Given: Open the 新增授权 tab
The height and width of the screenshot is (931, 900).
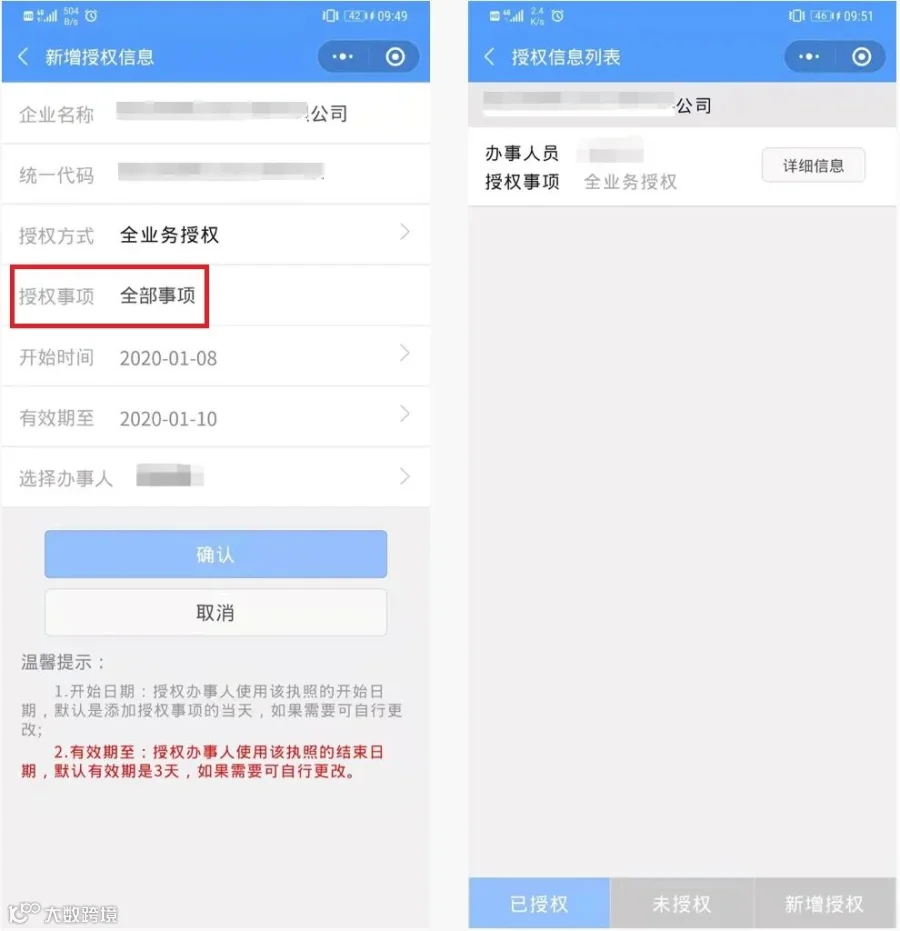Looking at the screenshot, I should tap(825, 903).
